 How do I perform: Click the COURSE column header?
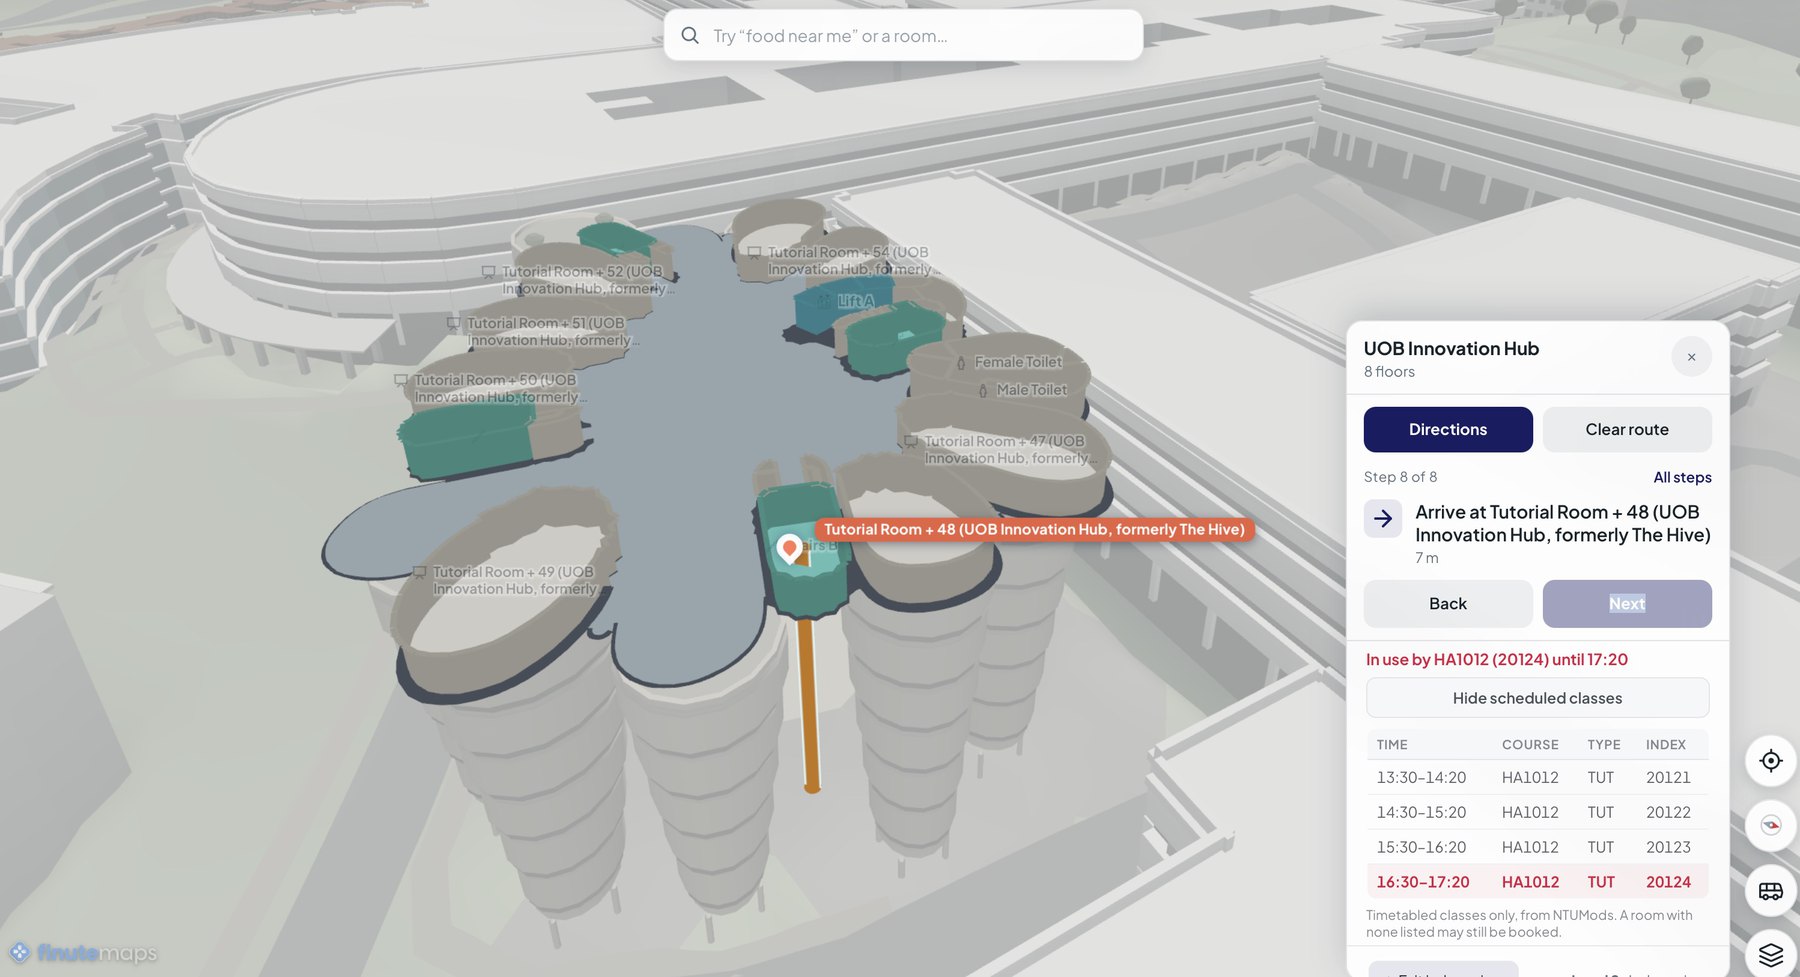1530,744
